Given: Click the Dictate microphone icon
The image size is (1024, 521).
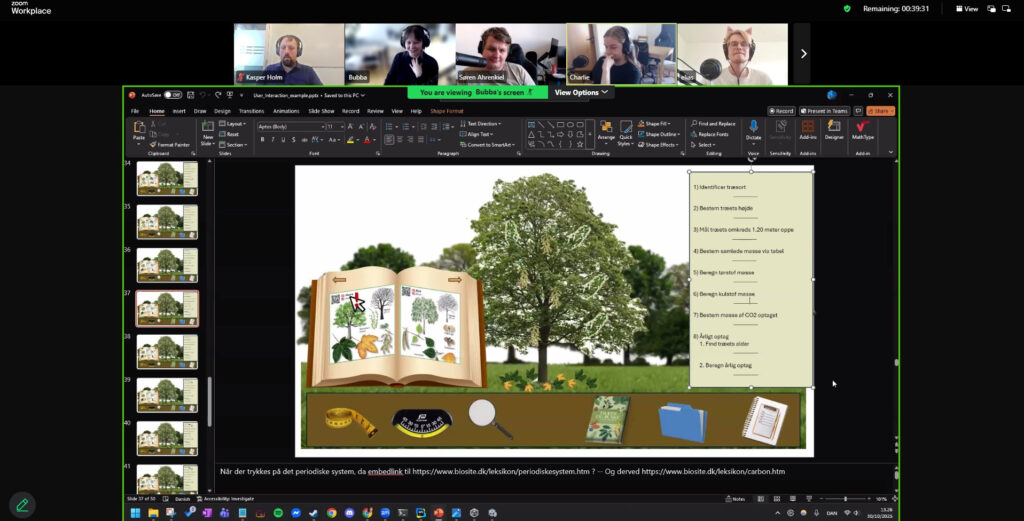Looking at the screenshot, I should 753,127.
